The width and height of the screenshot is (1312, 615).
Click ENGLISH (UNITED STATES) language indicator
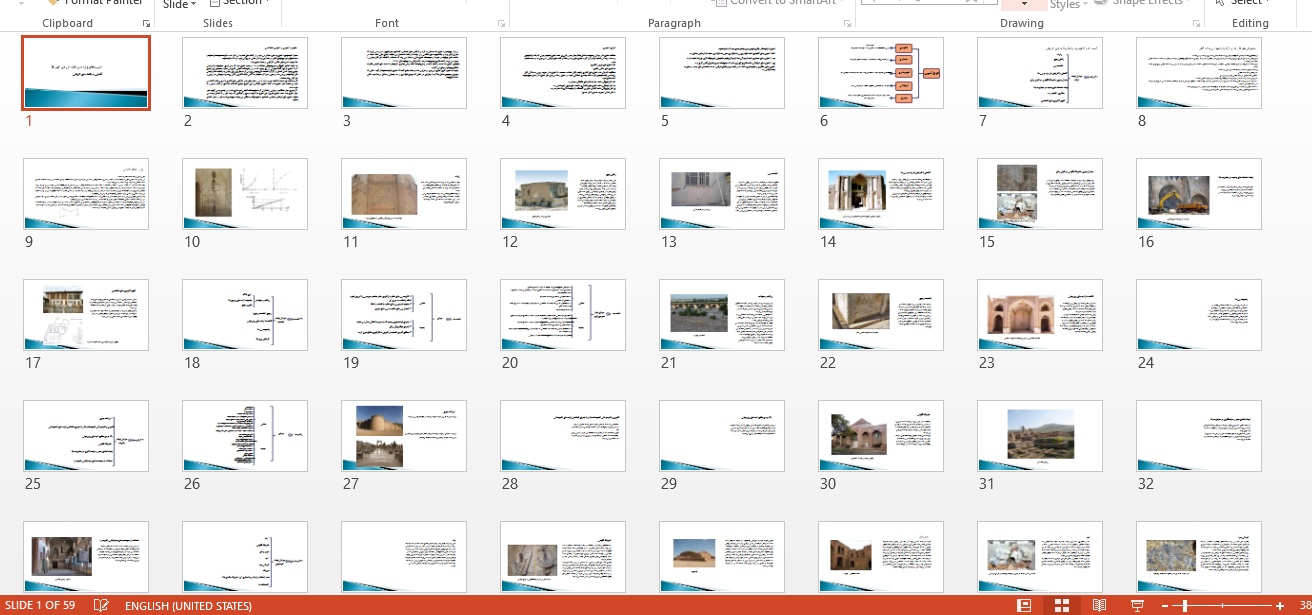(188, 606)
